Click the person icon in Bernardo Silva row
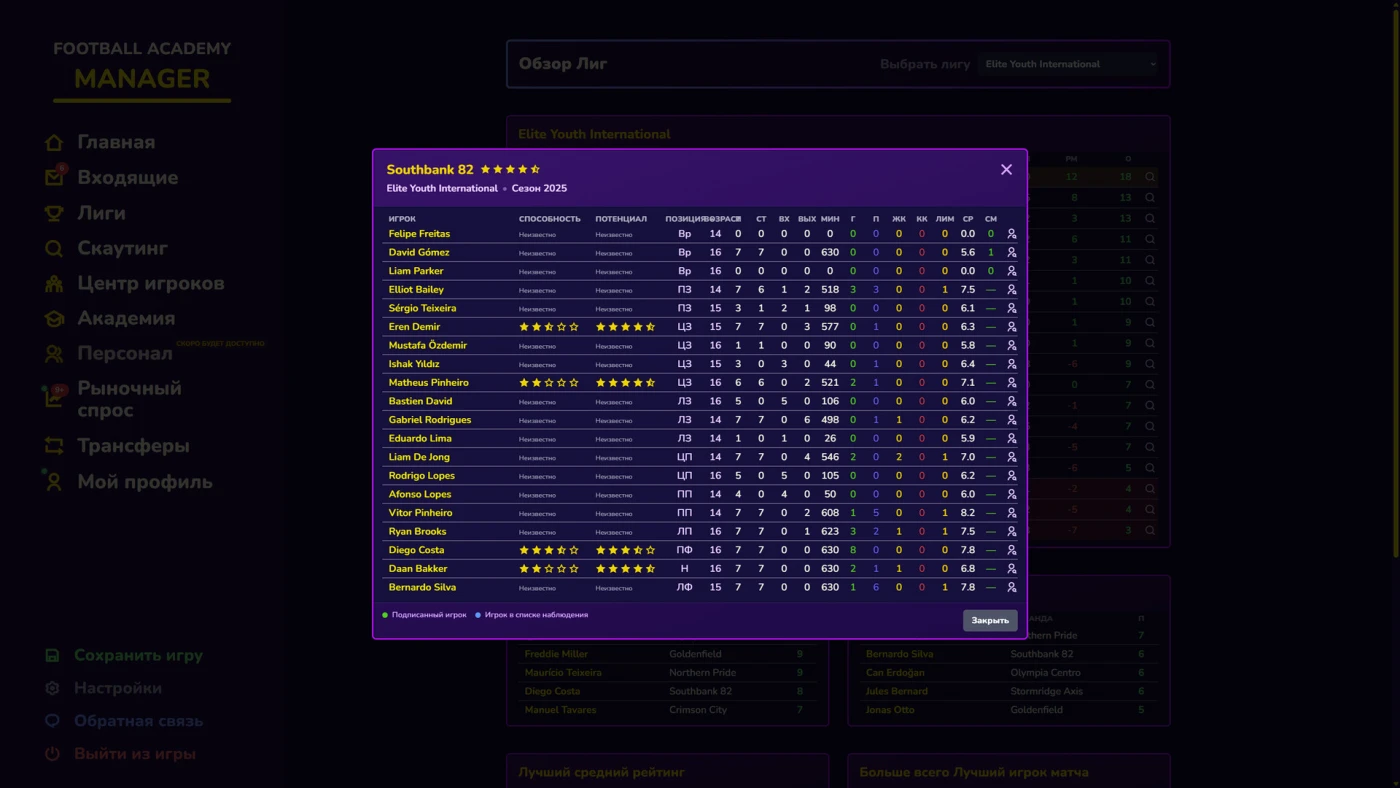 coord(1011,587)
